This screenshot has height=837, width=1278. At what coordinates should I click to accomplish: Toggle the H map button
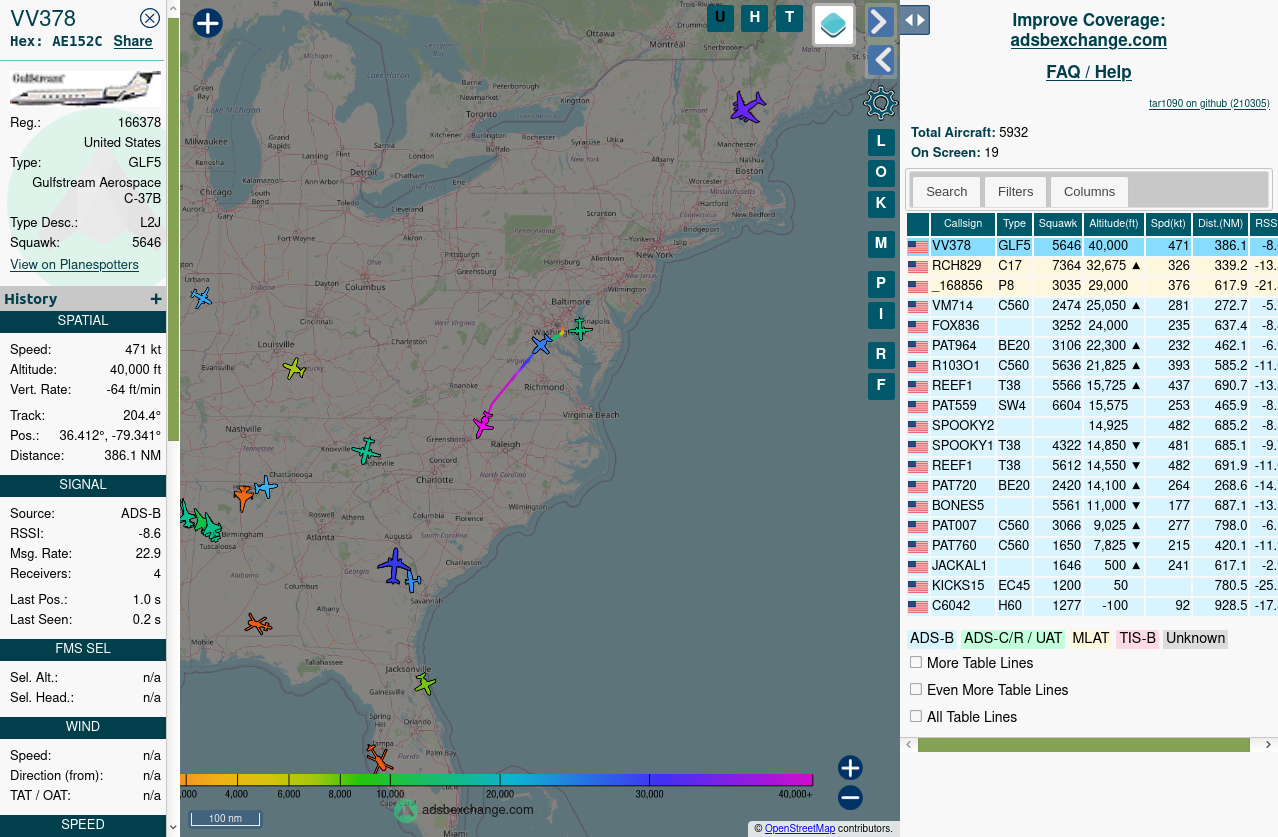[x=755, y=17]
